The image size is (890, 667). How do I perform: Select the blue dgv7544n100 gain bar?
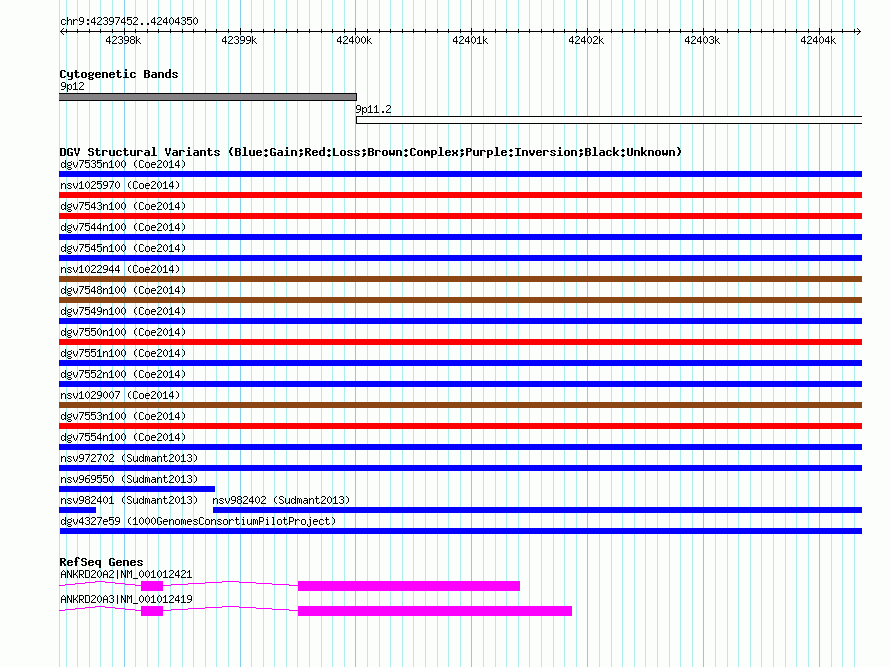[x=460, y=237]
